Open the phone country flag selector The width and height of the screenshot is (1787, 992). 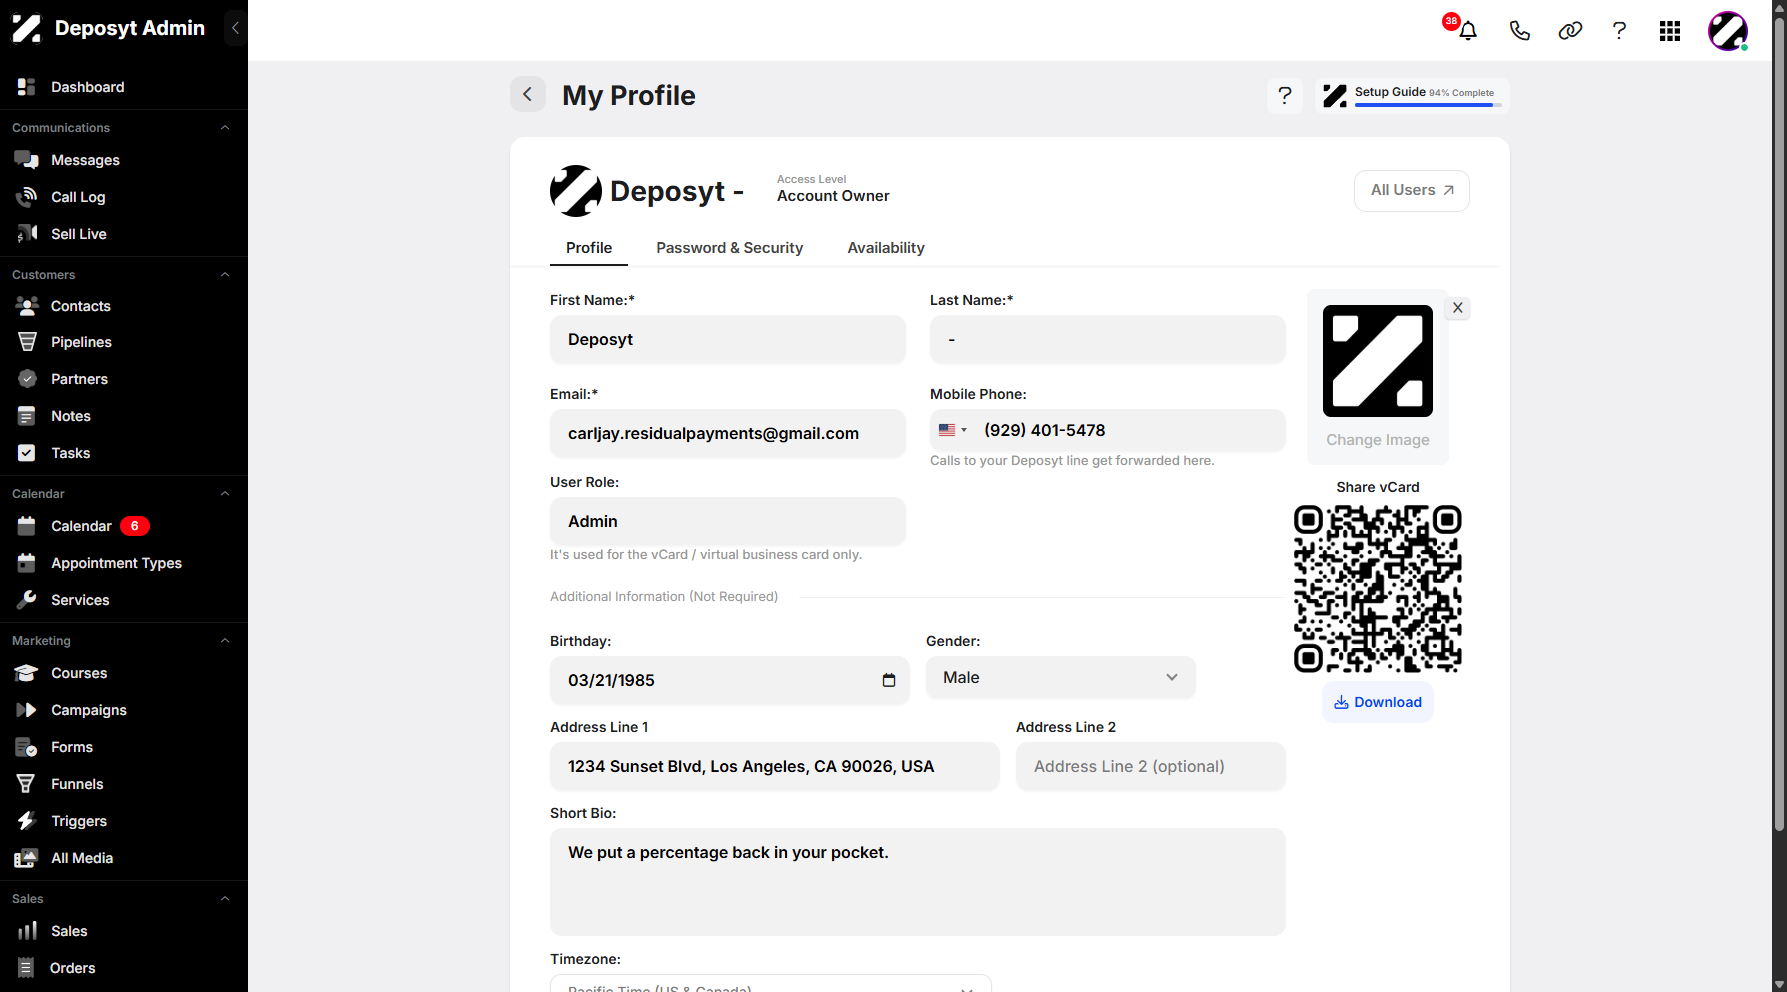pyautogui.click(x=953, y=430)
